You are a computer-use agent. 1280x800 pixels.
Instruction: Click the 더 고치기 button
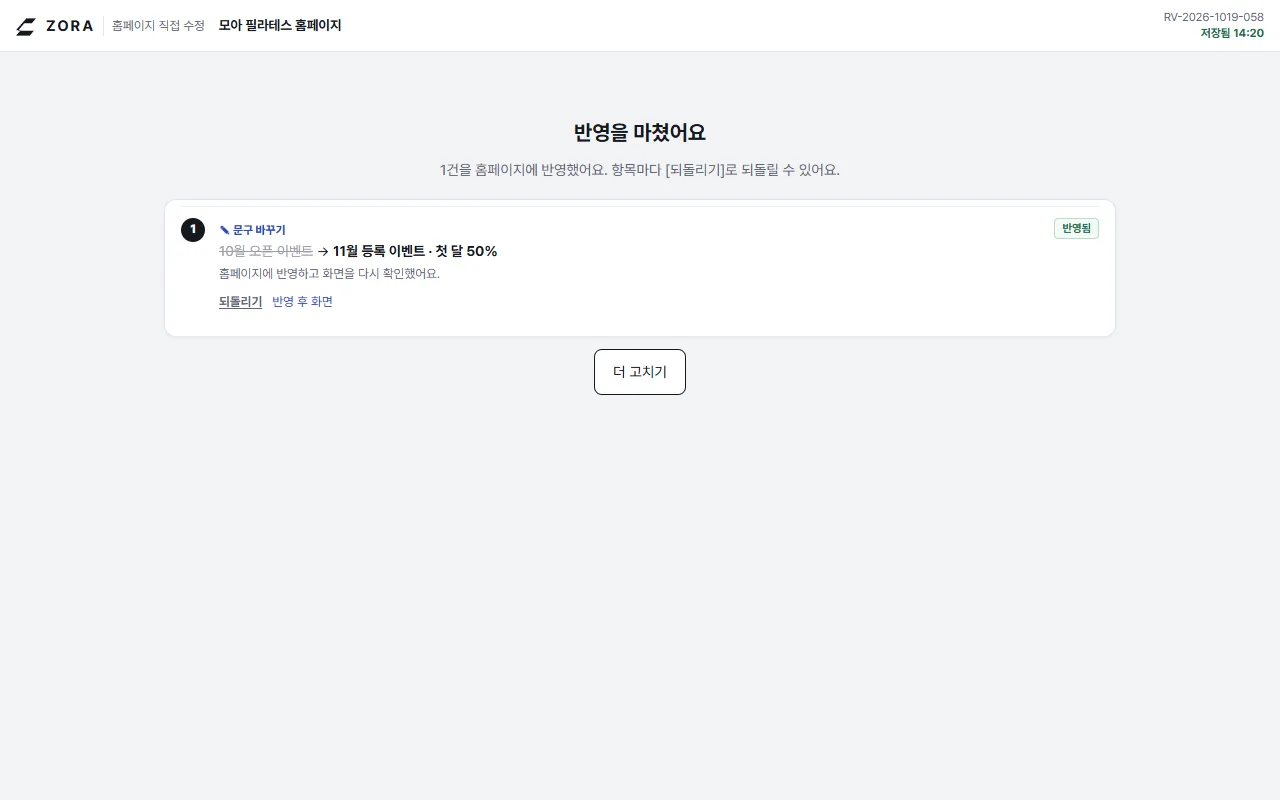coord(640,372)
